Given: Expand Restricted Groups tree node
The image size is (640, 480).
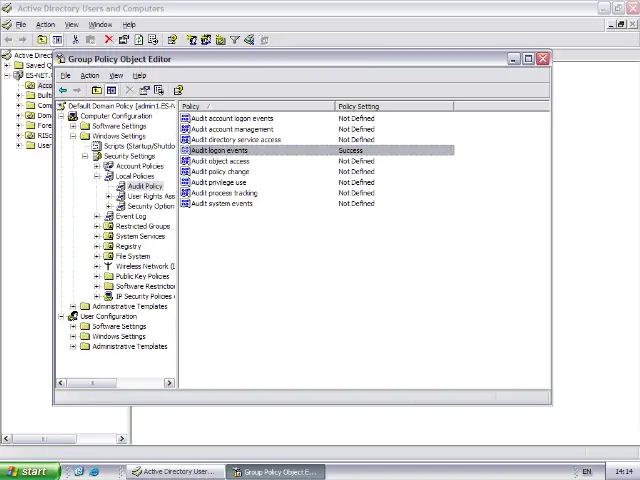Looking at the screenshot, I should [x=97, y=226].
